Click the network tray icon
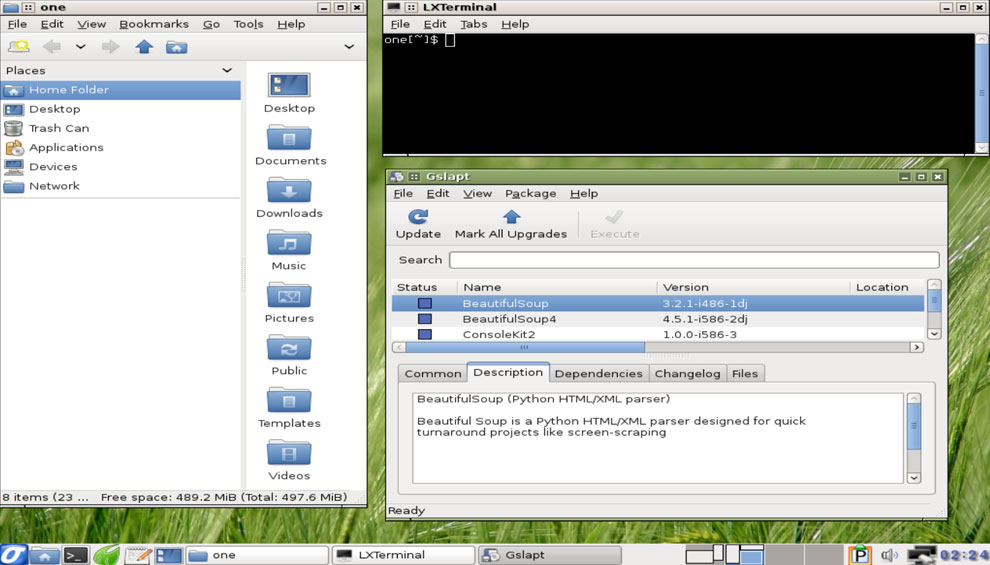This screenshot has width=990, height=565. pos(921,555)
